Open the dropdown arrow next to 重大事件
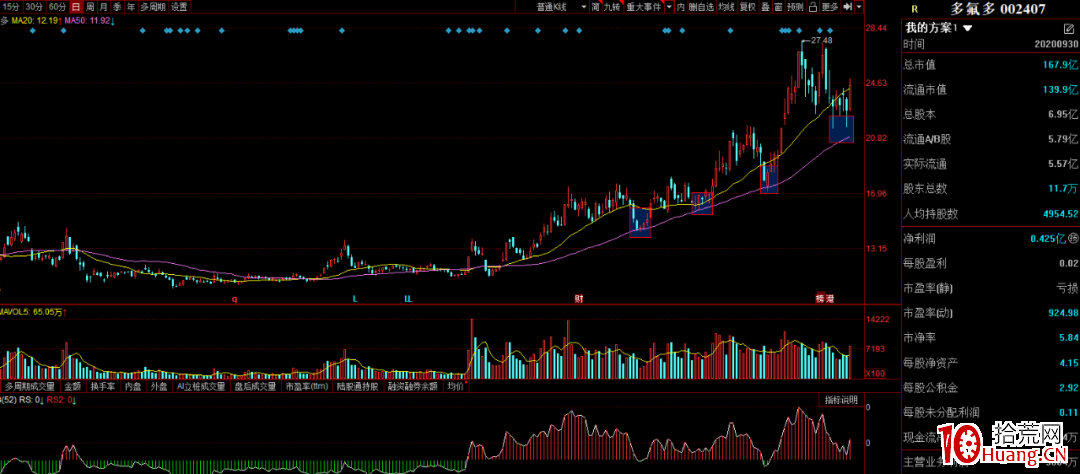Screen dimensions: 1080x474 669,7
